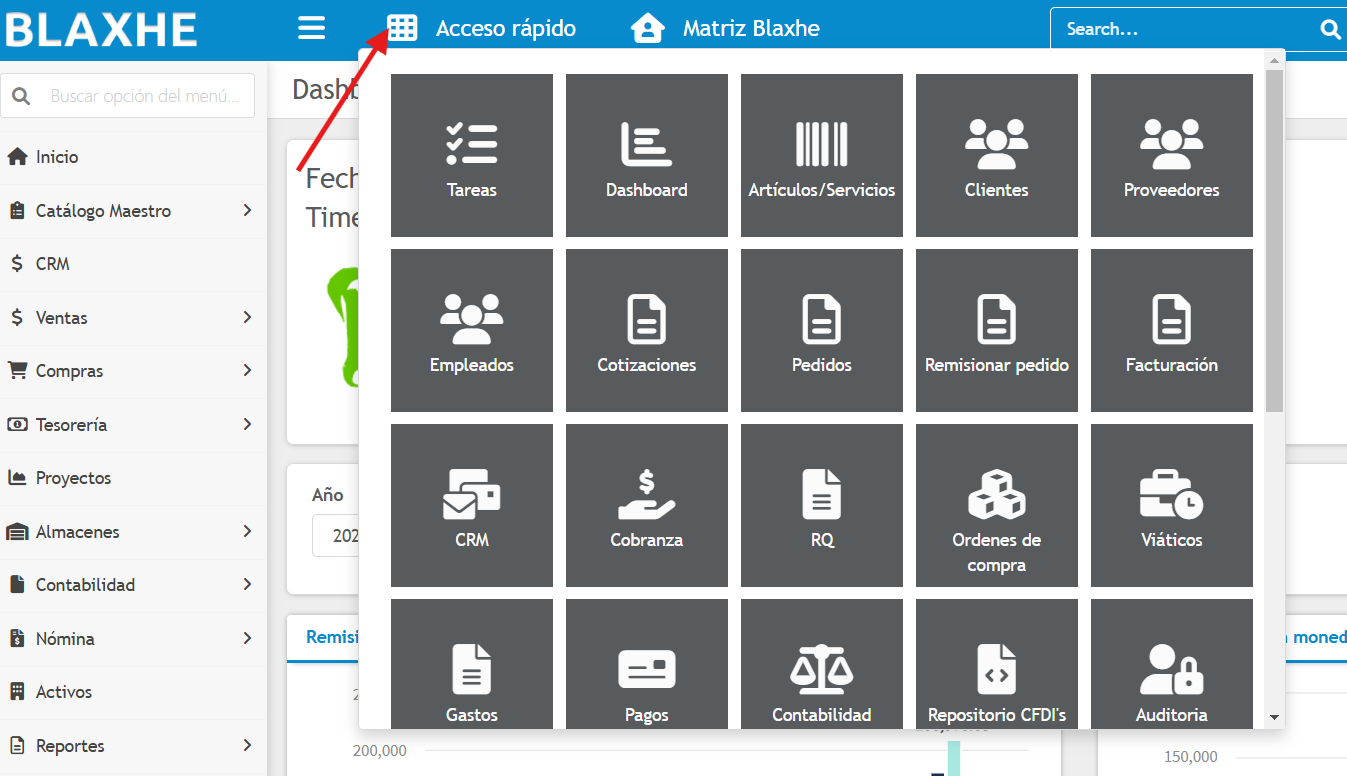Screen dimensions: 1347x776
Task: Open the Facturación tile
Action: click(x=1172, y=330)
